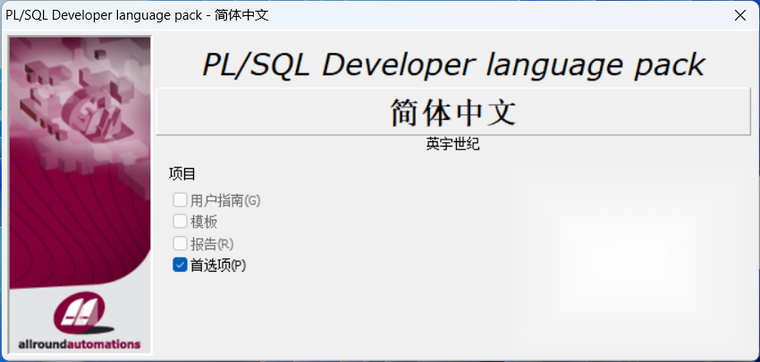Click the large 简体中文 language button

click(x=453, y=112)
